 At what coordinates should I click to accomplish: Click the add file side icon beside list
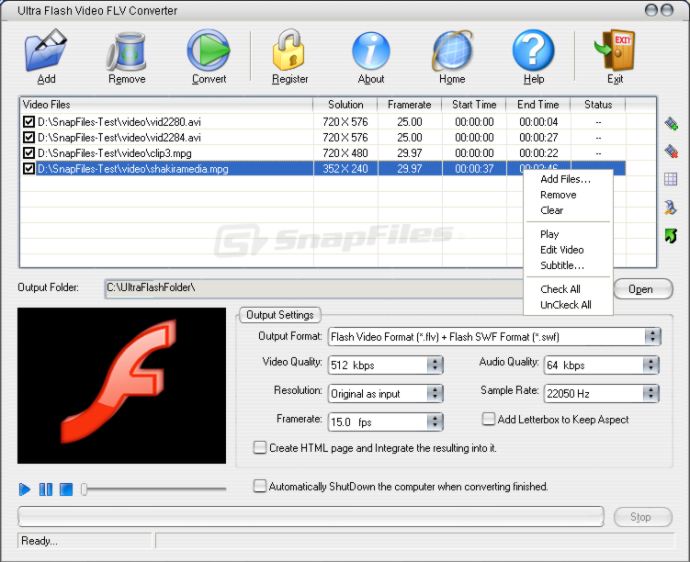click(671, 124)
